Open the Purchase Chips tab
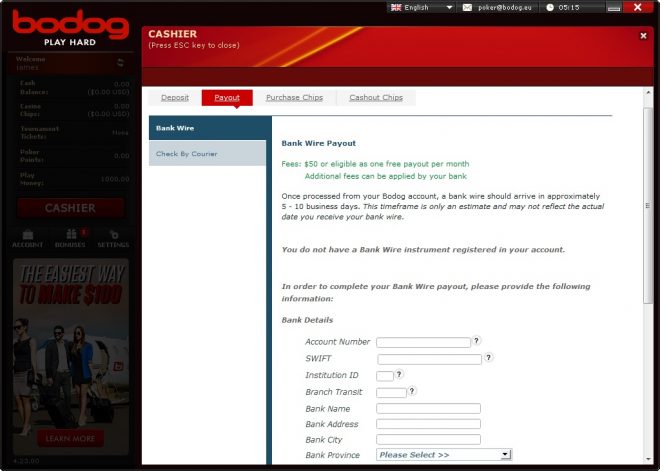Viewport: 660px width, 471px height. 294,98
